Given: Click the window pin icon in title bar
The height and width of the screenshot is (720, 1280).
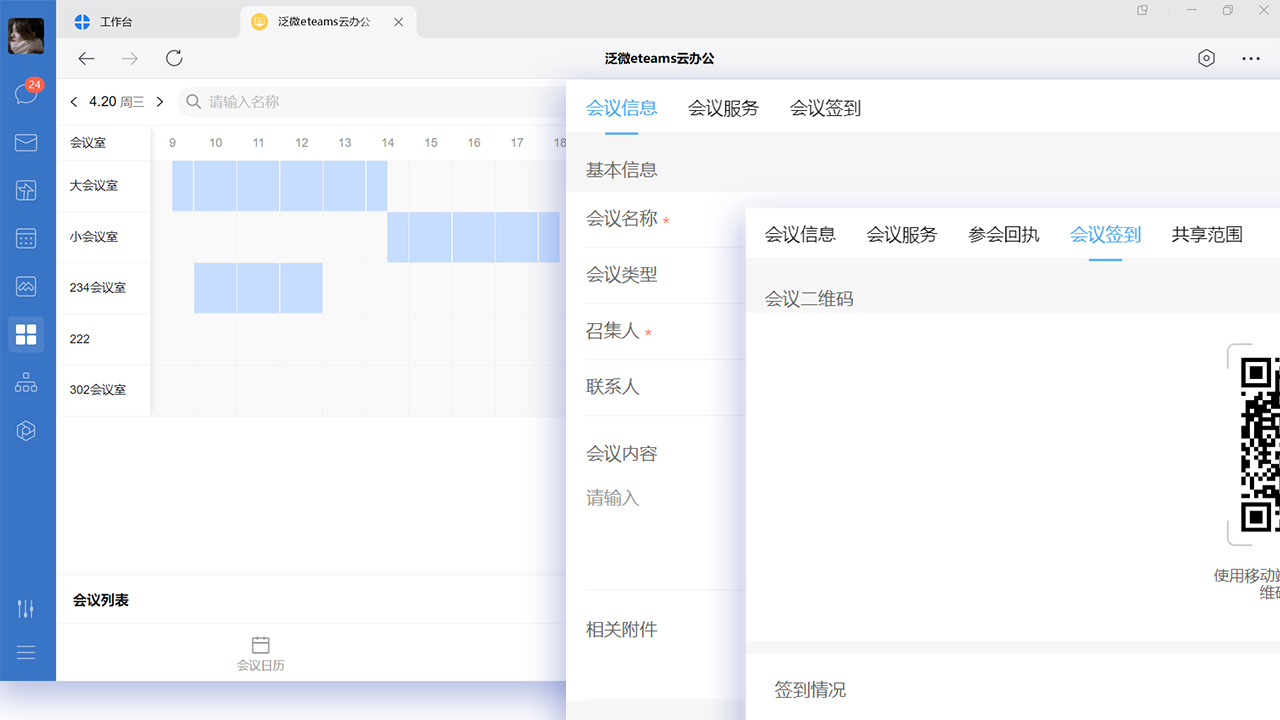Looking at the screenshot, I should (1143, 10).
